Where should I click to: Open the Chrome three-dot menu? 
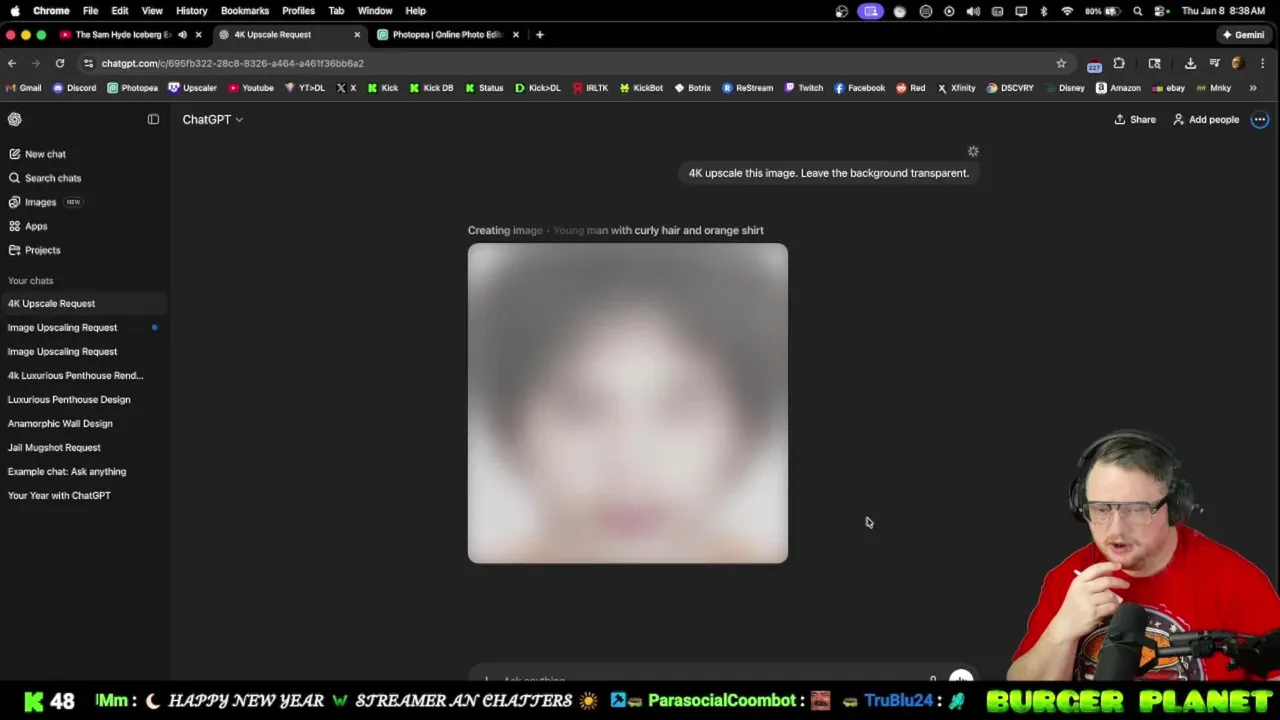point(1262,63)
